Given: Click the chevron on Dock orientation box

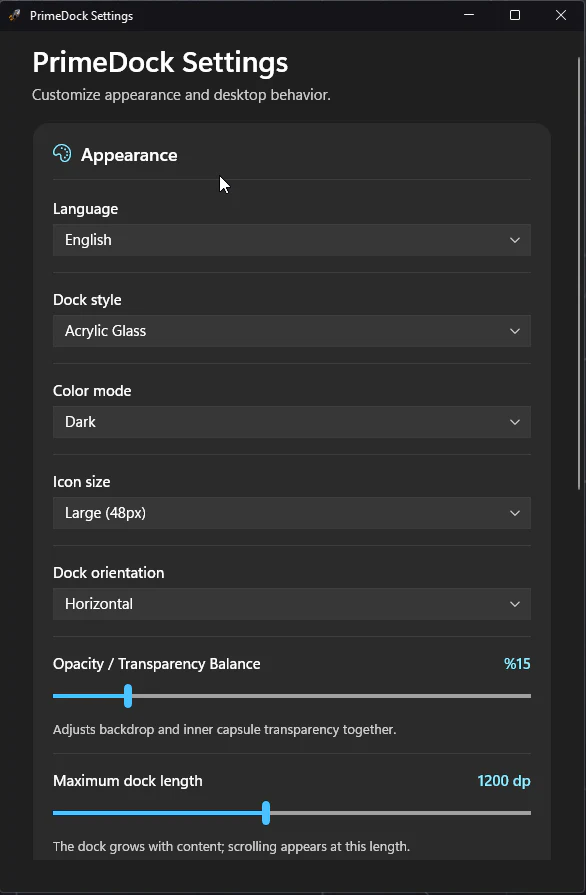Looking at the screenshot, I should coord(515,604).
